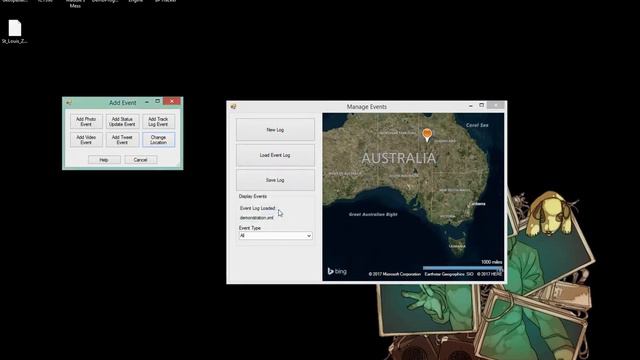
Task: Click the Manage Events title bar
Action: tap(367, 107)
